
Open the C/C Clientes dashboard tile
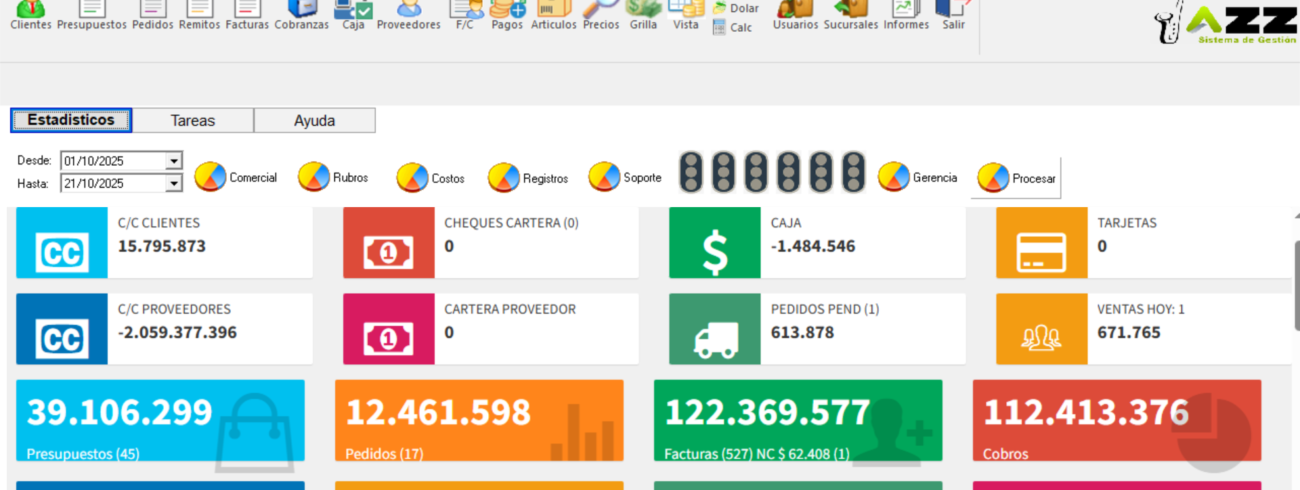click(x=163, y=242)
